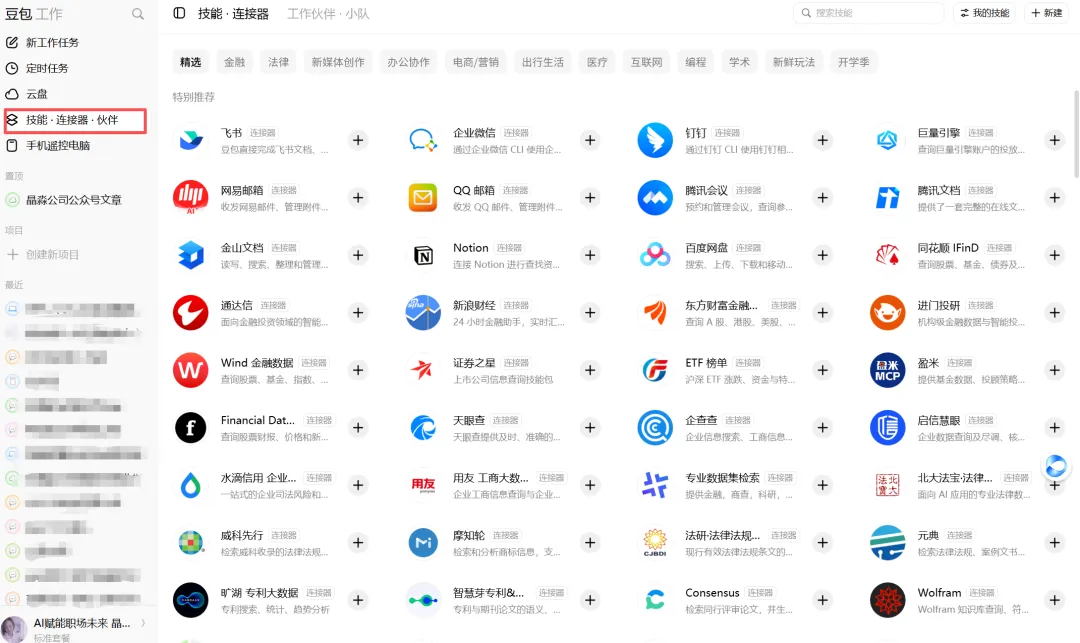Select the 开学季 category tab
This screenshot has width=1080, height=643.
click(x=853, y=62)
